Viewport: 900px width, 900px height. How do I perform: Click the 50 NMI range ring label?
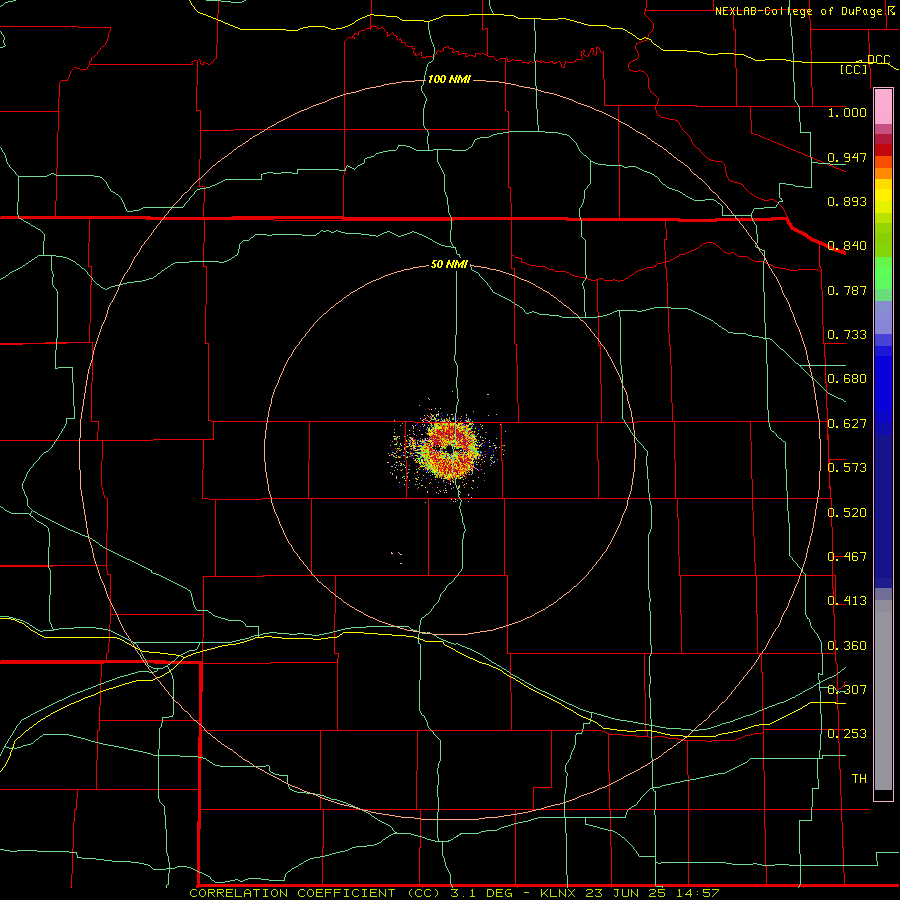(449, 264)
